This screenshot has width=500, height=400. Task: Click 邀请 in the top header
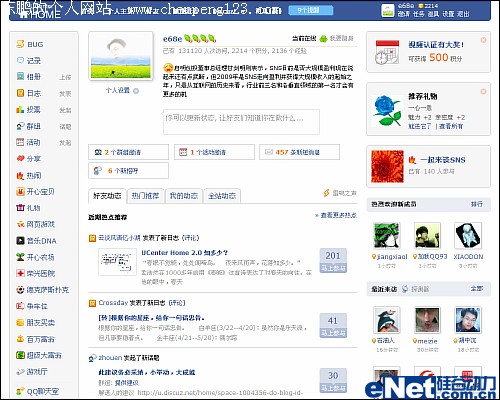click(403, 14)
